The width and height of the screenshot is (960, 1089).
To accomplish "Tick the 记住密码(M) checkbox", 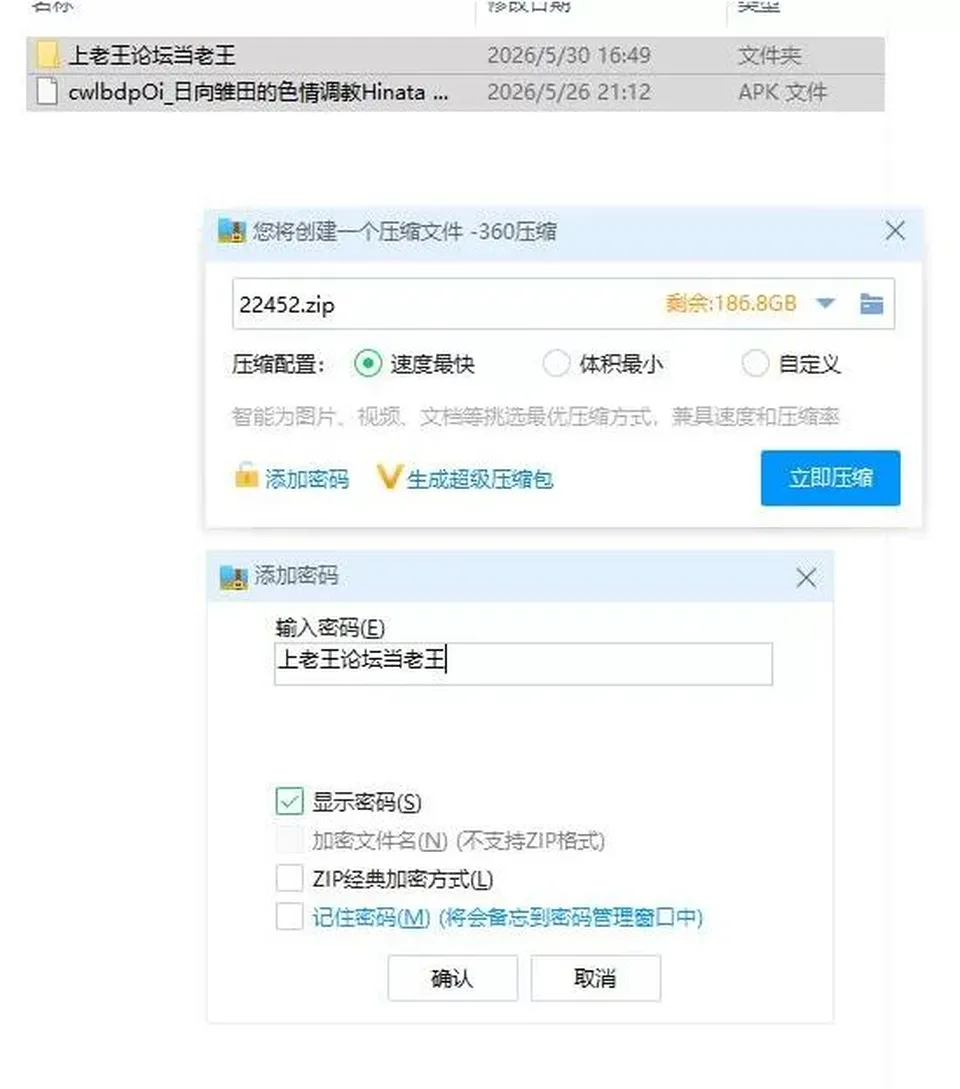I will coord(290,916).
